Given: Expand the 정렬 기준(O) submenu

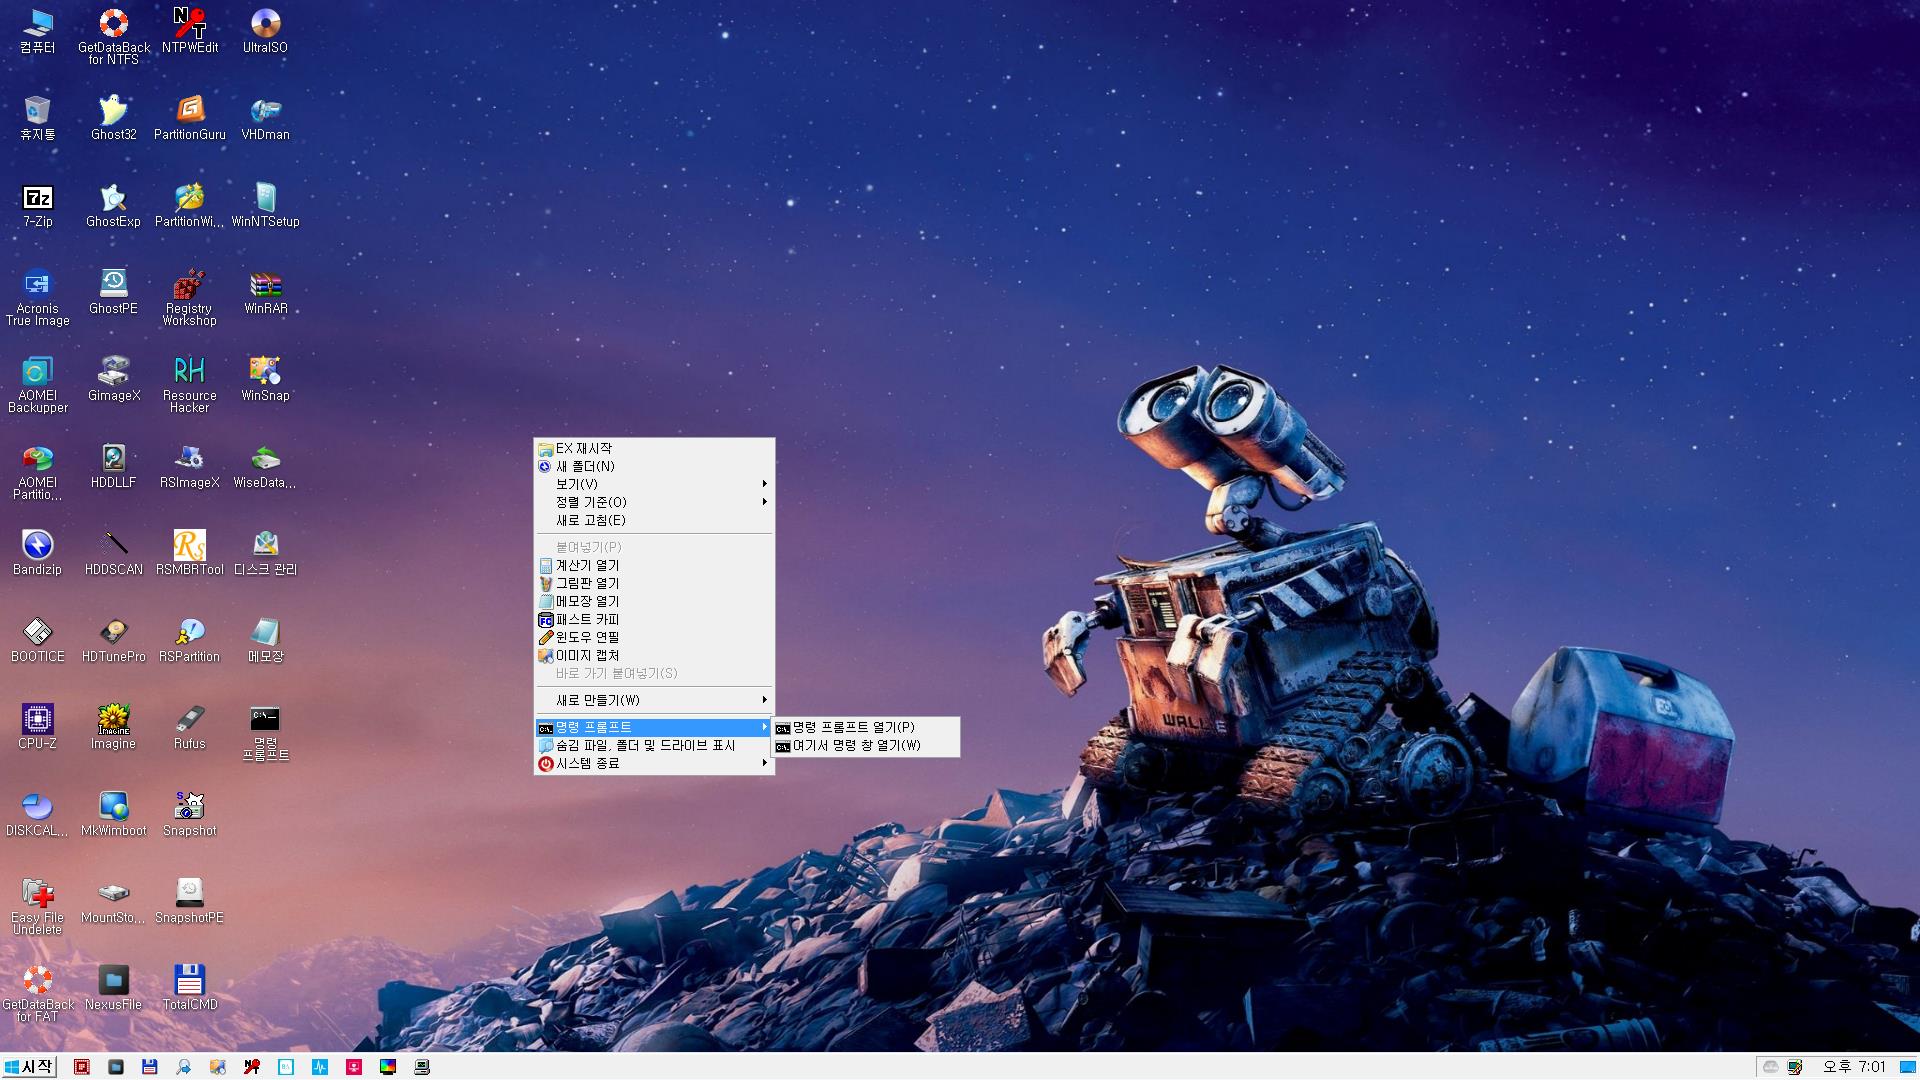Looking at the screenshot, I should (654, 502).
